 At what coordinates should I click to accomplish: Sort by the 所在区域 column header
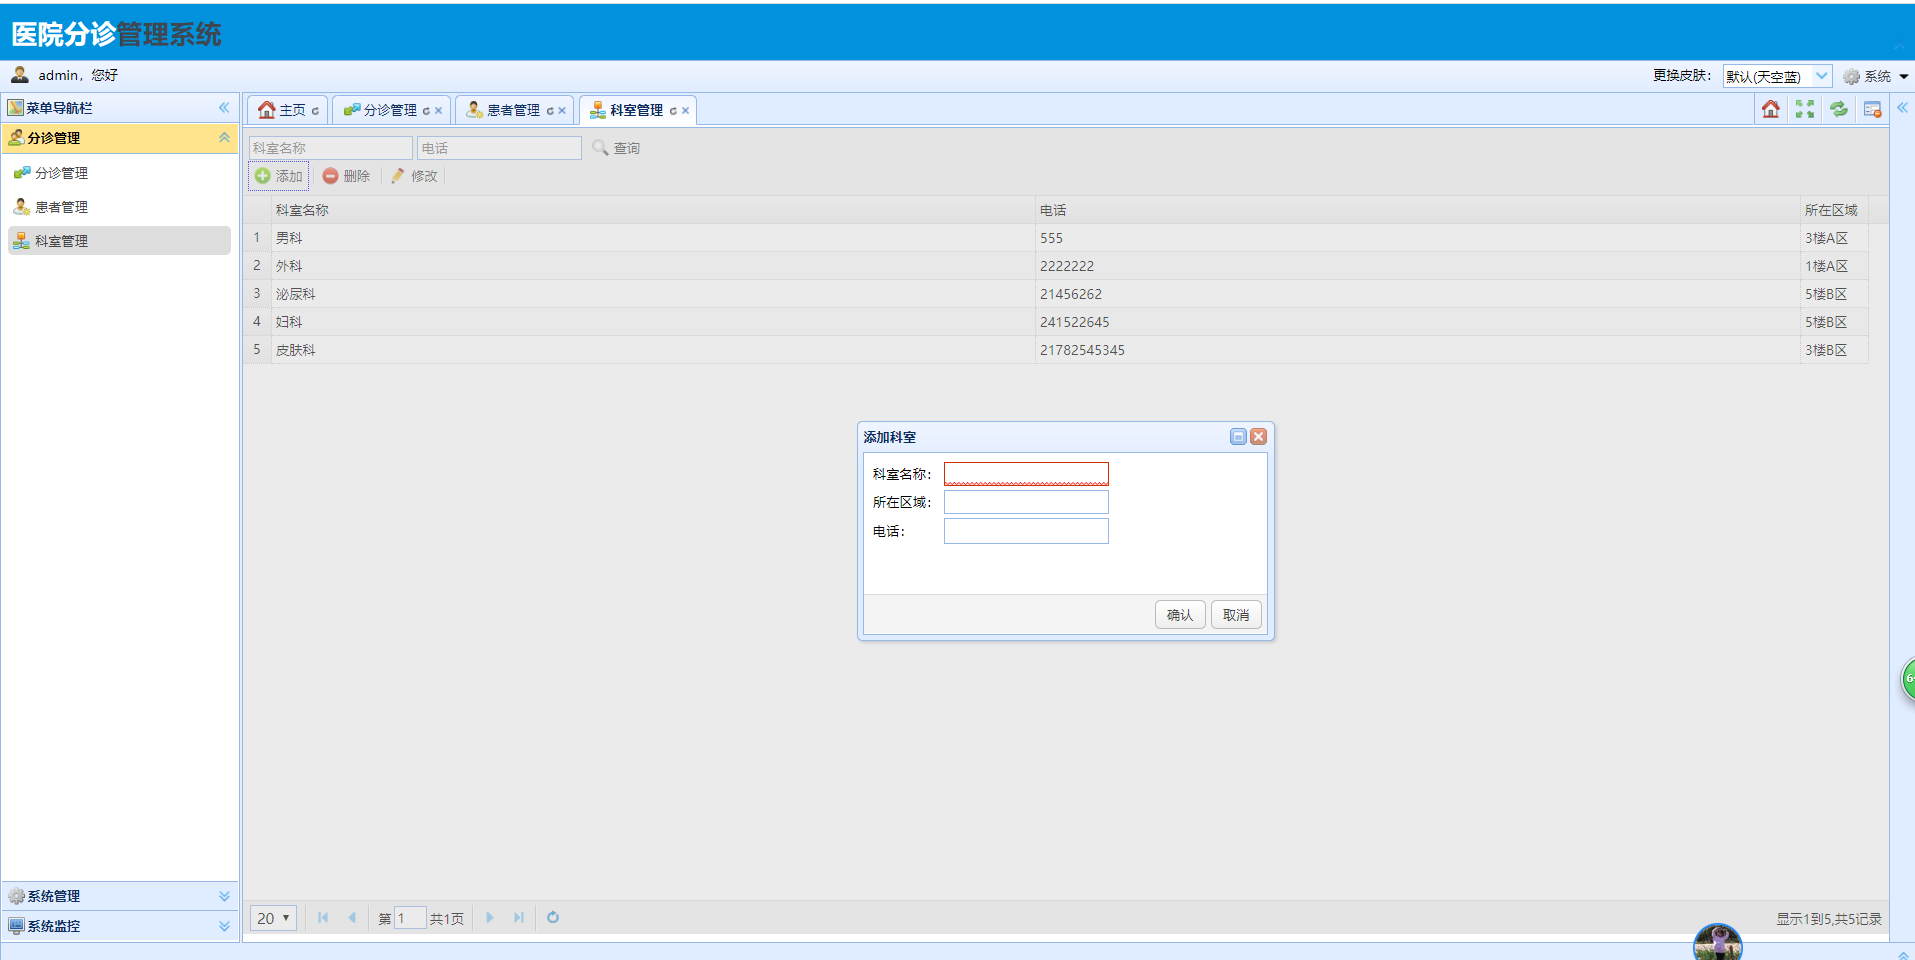[1834, 210]
